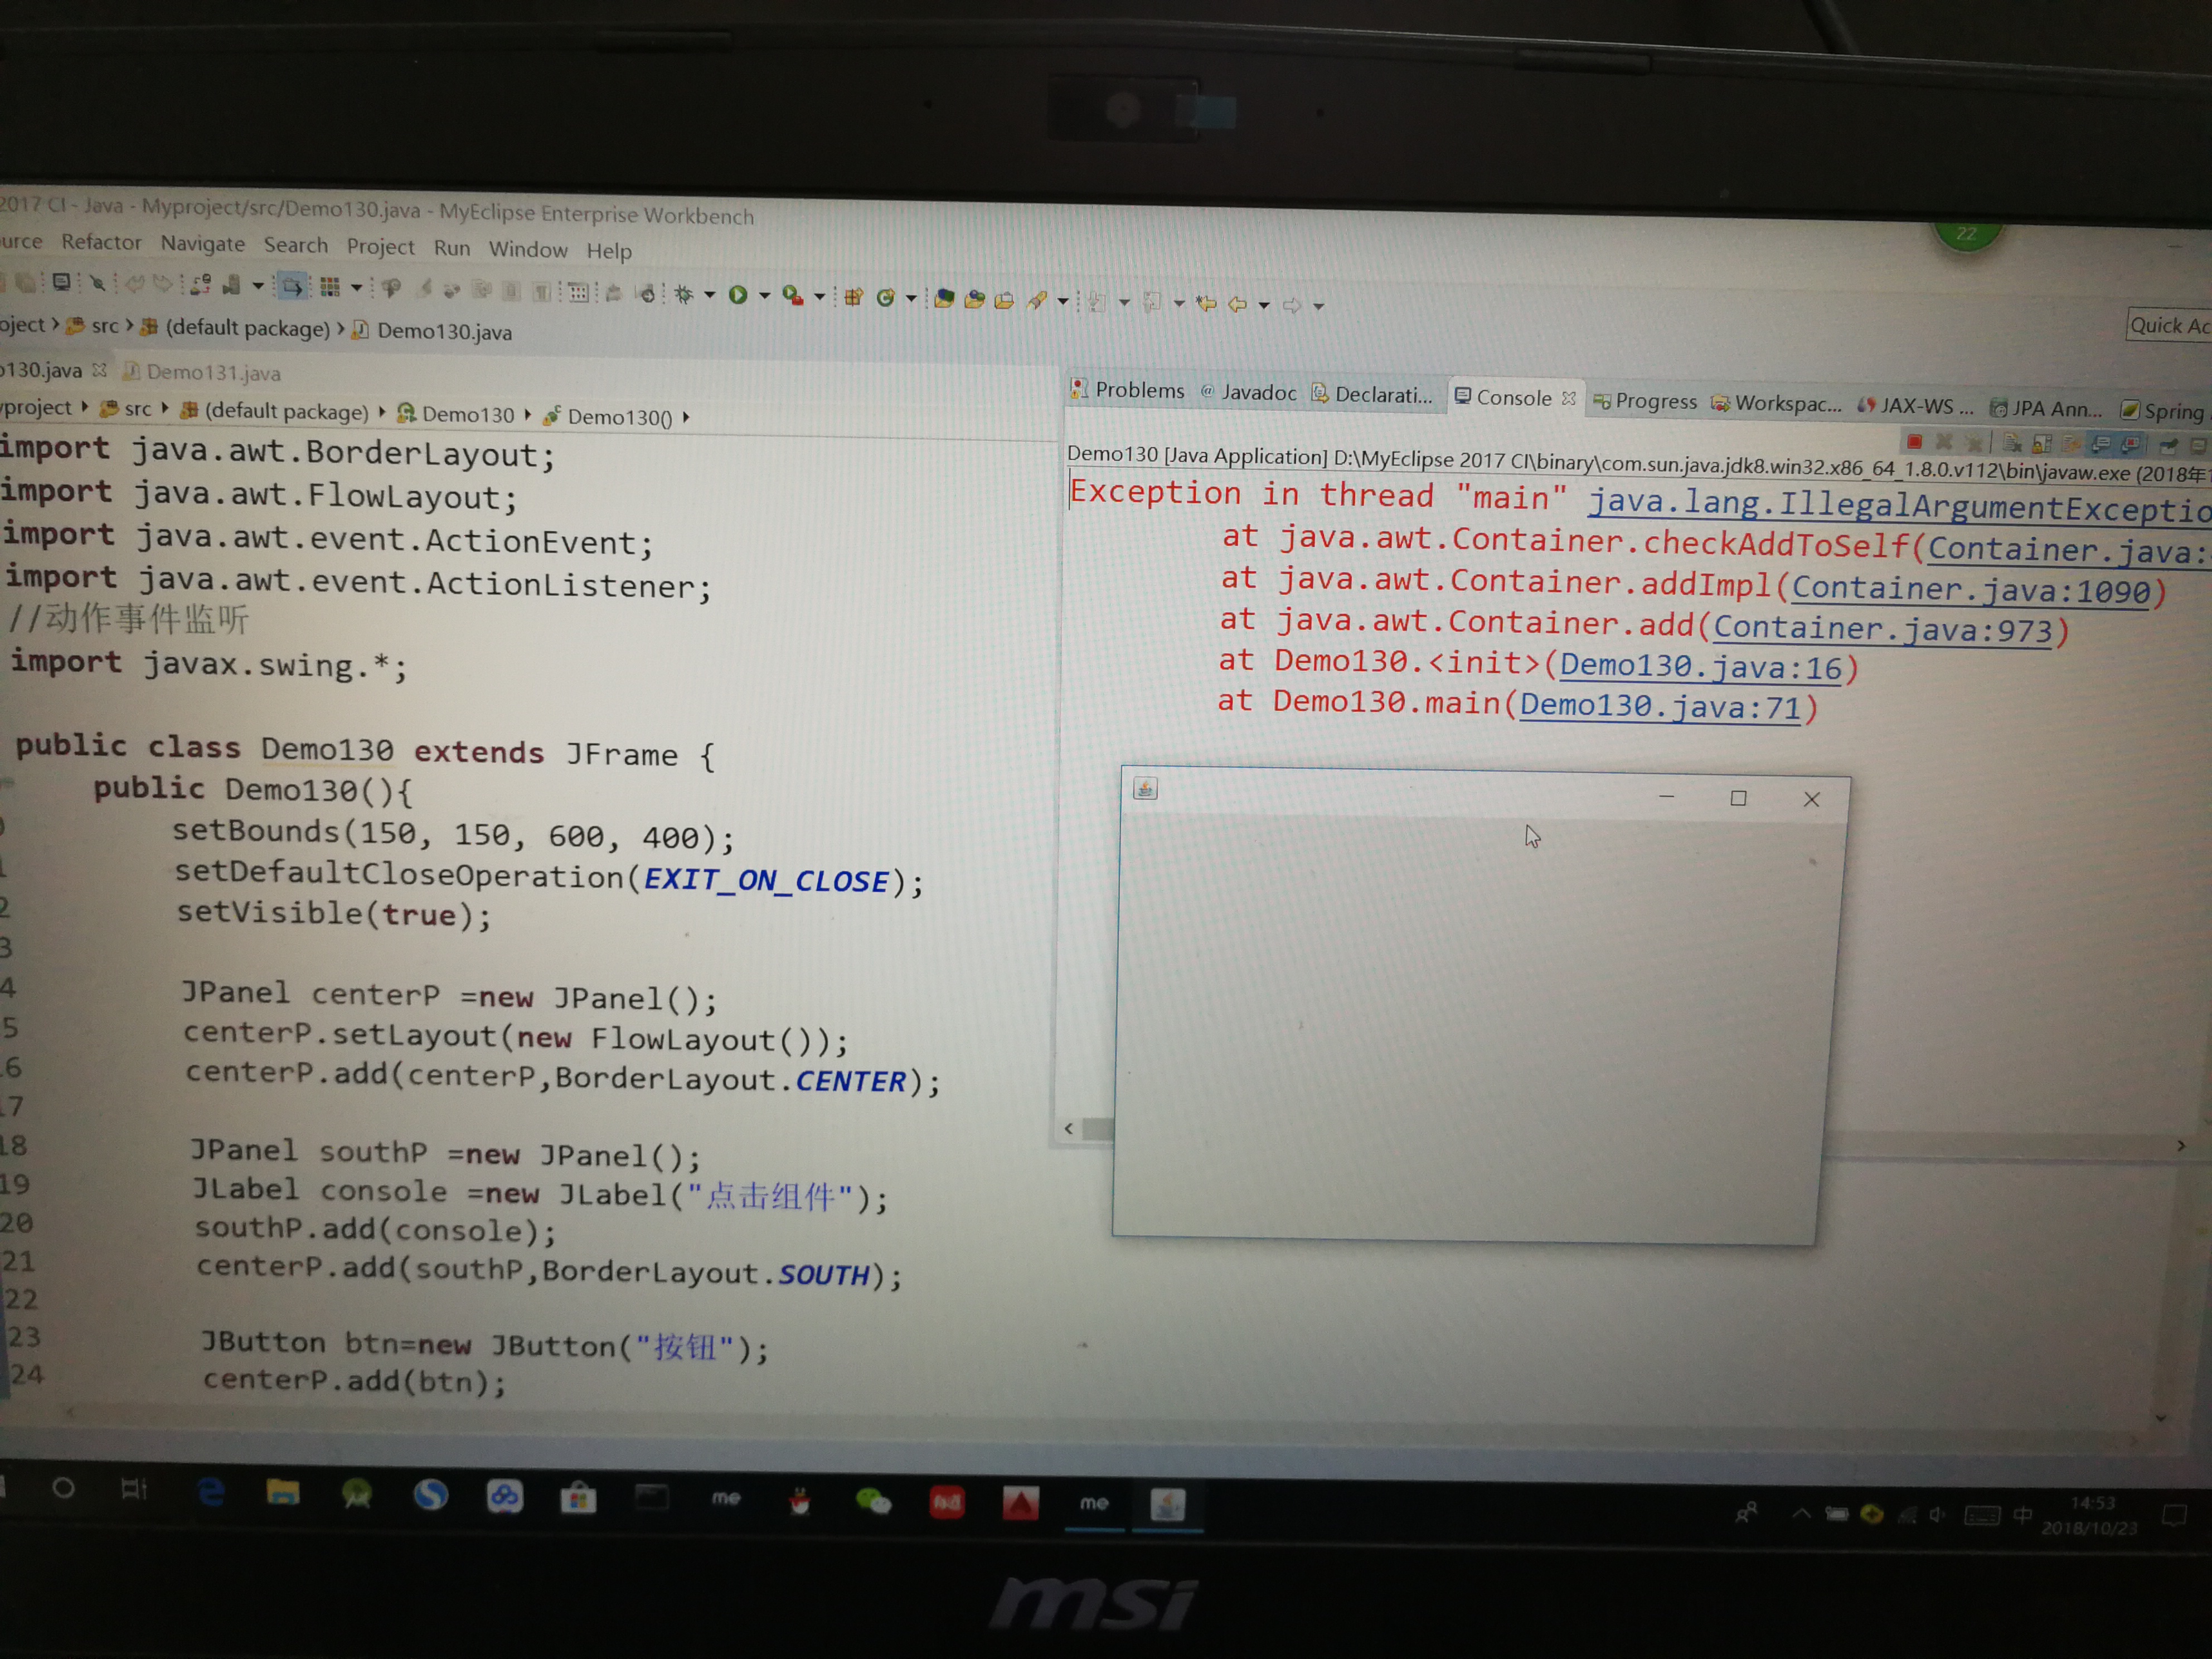This screenshot has width=2212, height=1659.
Task: Open the Back history dropdown arrow
Action: tap(1264, 305)
